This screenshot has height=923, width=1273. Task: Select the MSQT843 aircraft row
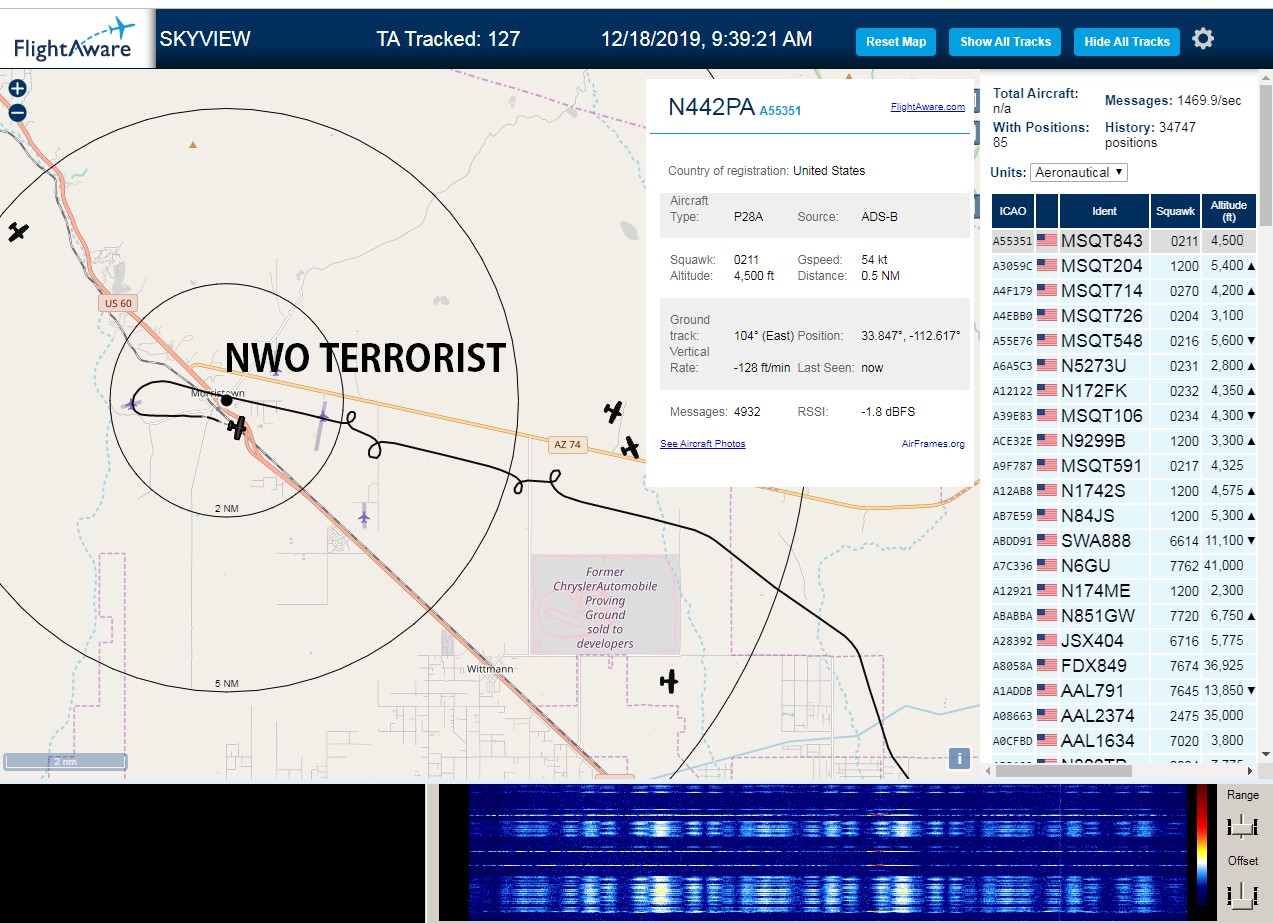1124,241
